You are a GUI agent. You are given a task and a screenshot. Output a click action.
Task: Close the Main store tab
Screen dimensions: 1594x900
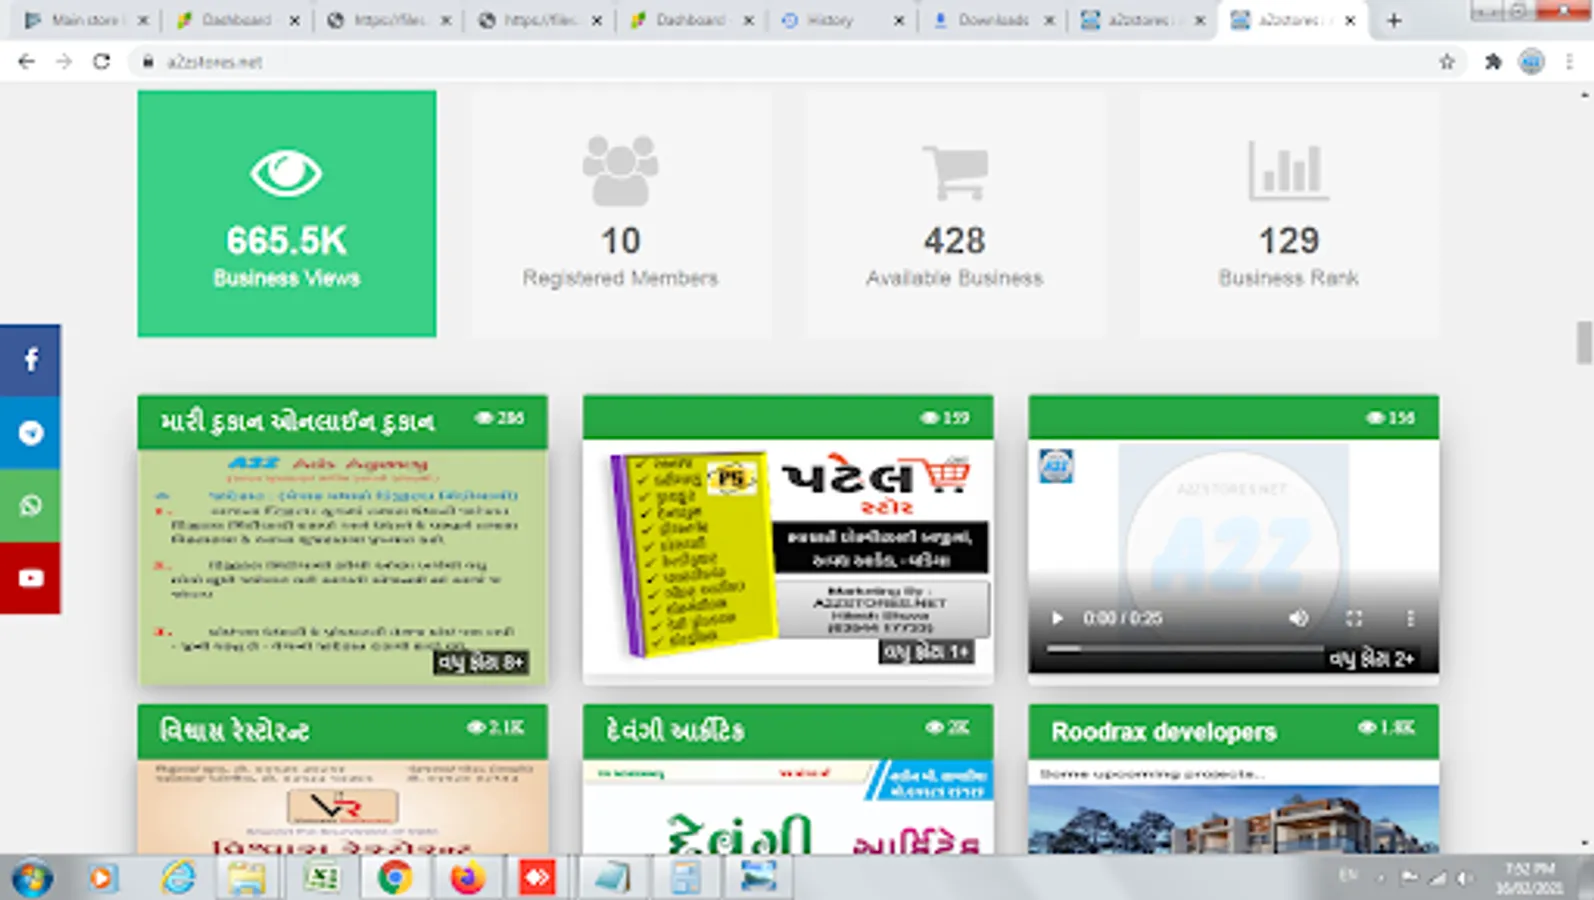pyautogui.click(x=143, y=20)
